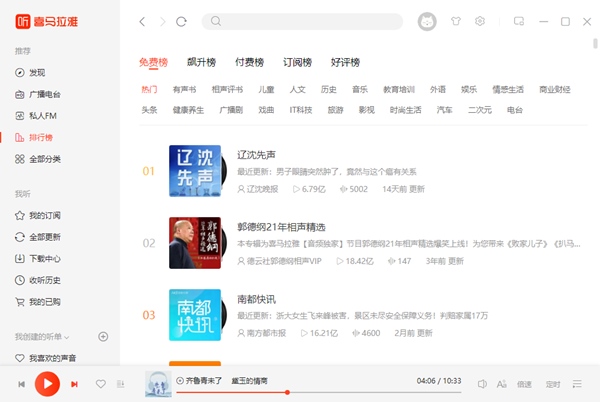Image resolution: width=600 pixels, height=402 pixels.
Task: Open the playlist queue icon in player bar
Action: tap(577, 384)
